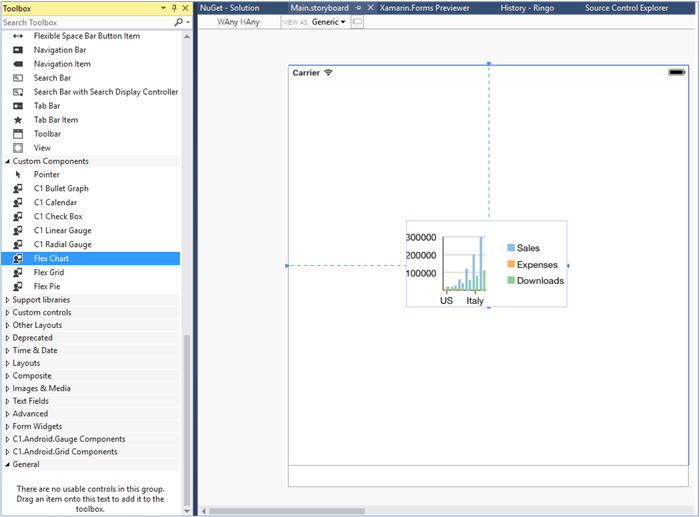Click the Search Bar toolbox item
The image size is (700, 517).
(52, 78)
